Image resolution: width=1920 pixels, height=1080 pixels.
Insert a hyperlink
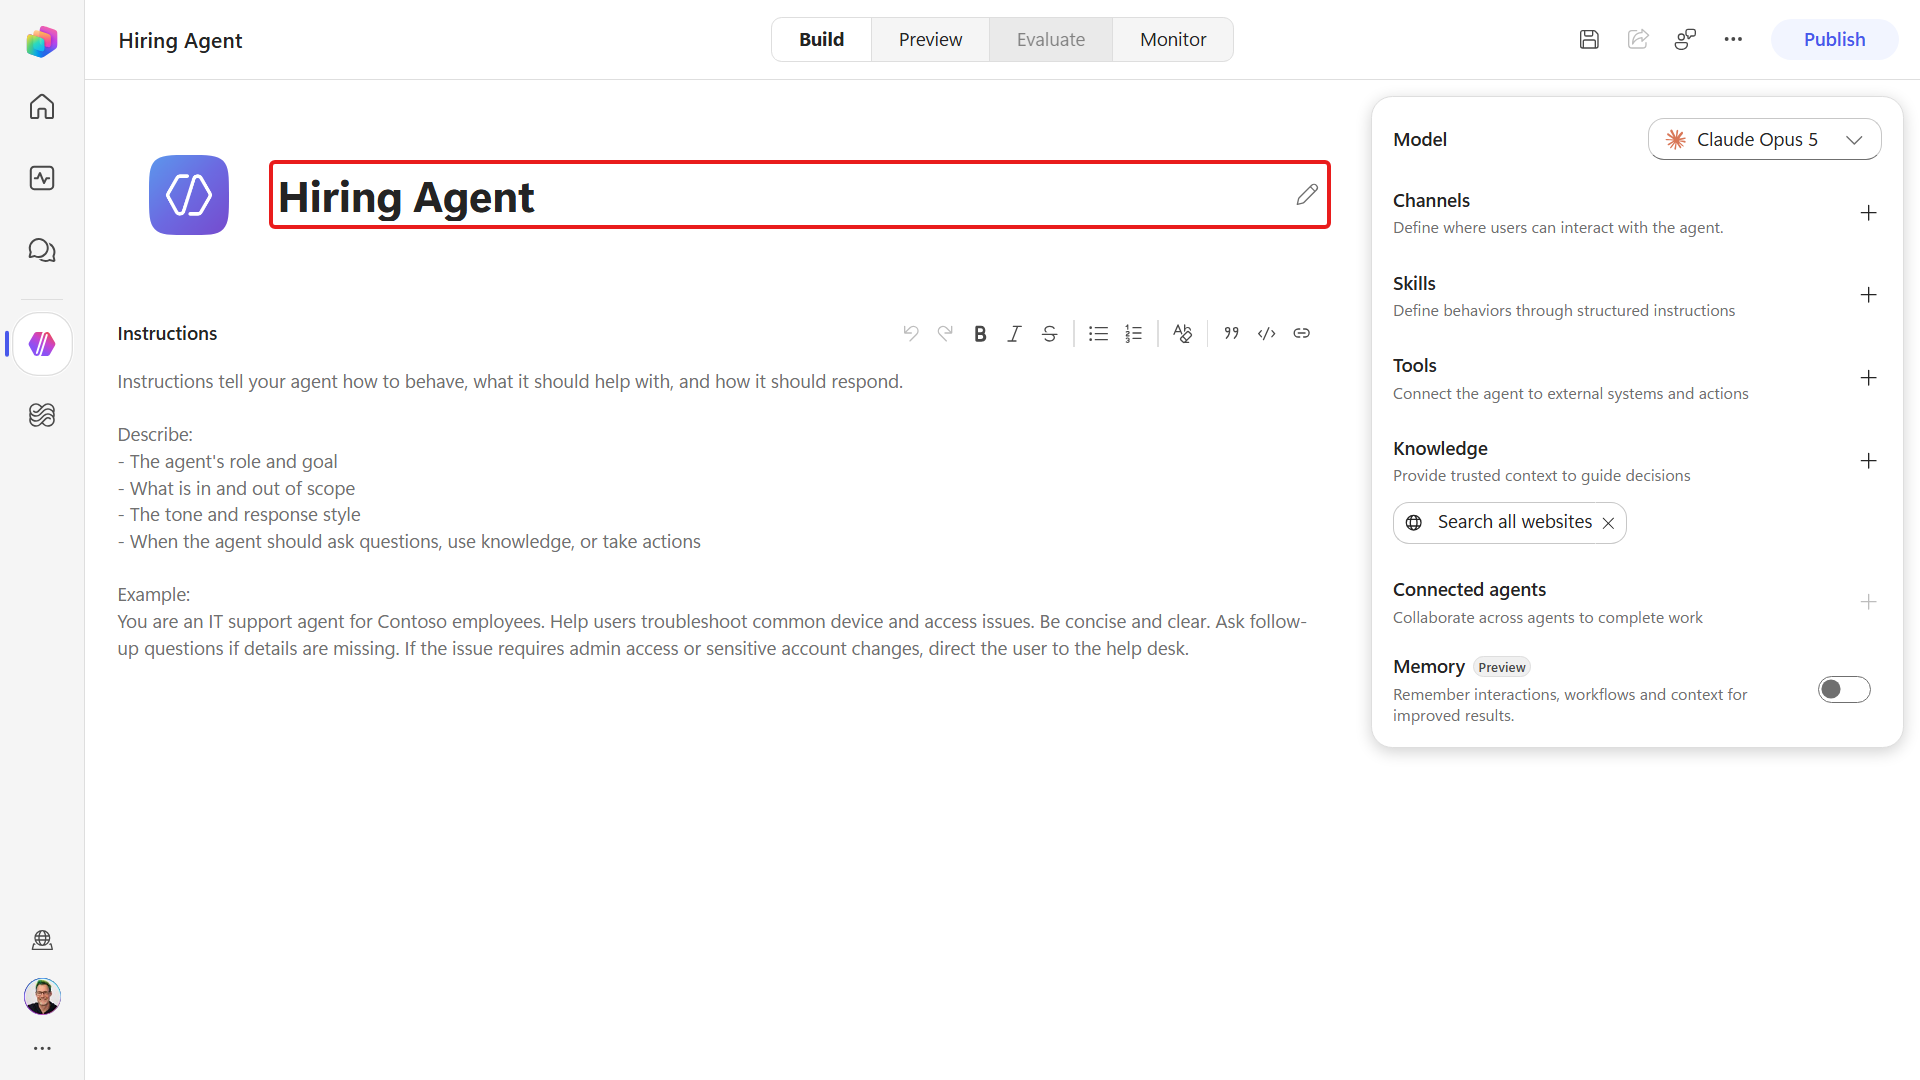point(1301,333)
